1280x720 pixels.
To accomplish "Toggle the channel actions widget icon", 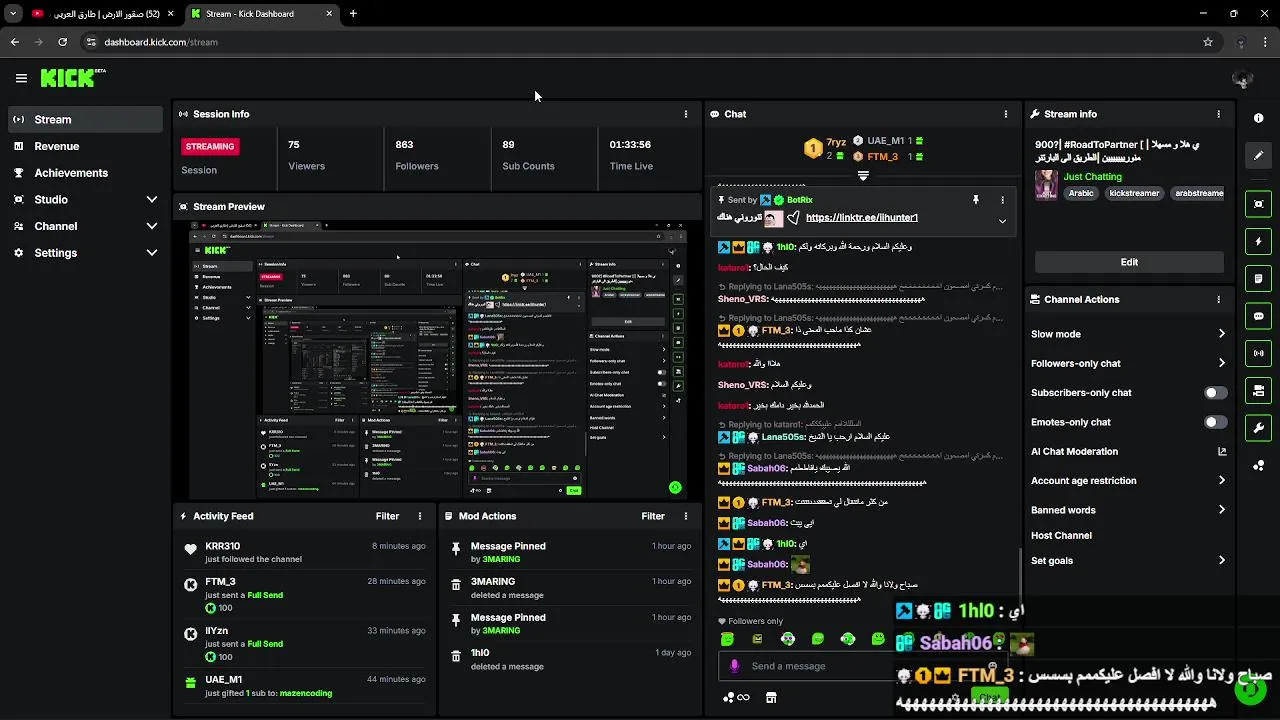I will click(1258, 390).
